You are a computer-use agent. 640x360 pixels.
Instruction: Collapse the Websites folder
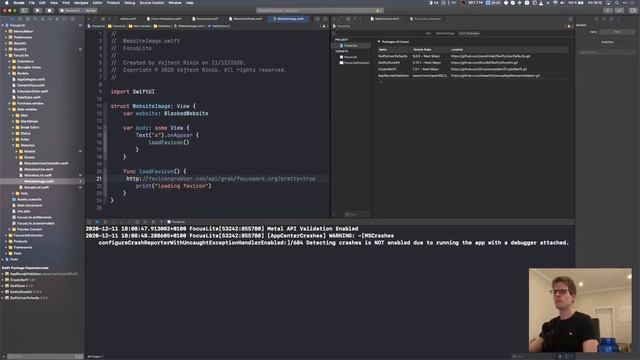tap(13, 145)
